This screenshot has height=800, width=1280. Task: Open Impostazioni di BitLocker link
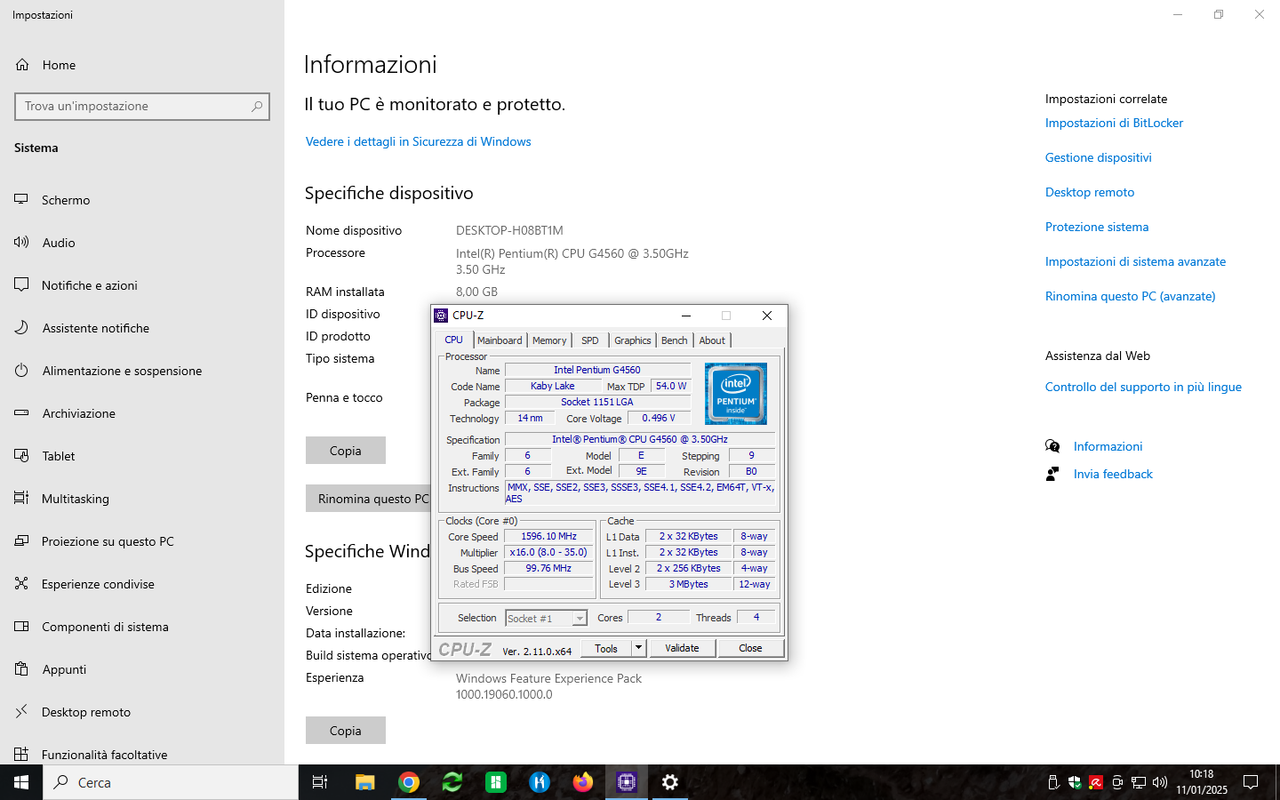point(1114,123)
